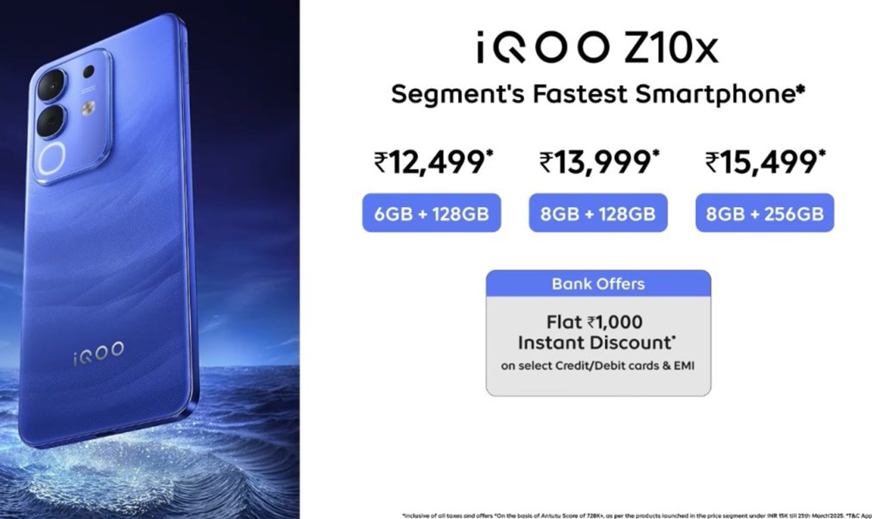This screenshot has height=519, width=872.
Task: Click the ₹12,499 price text
Action: tap(433, 162)
